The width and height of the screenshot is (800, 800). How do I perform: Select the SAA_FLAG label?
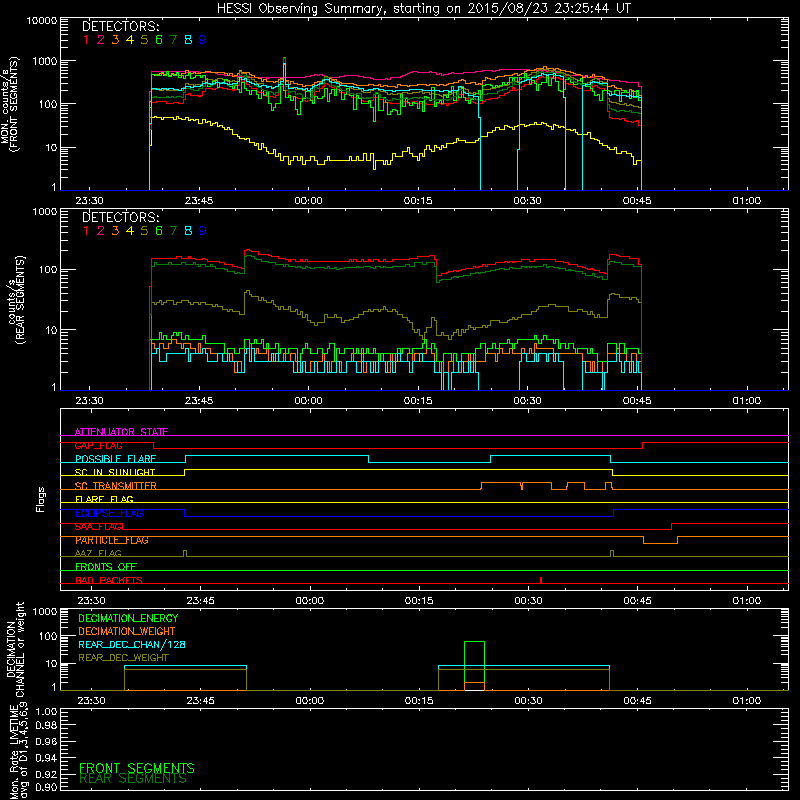[98, 527]
